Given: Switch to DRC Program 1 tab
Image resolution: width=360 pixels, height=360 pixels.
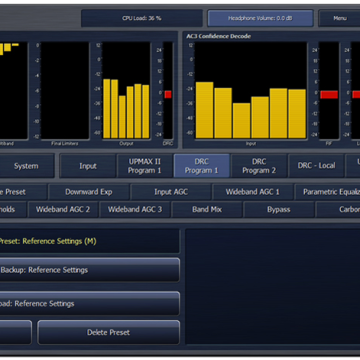Looking at the screenshot, I should (x=202, y=166).
